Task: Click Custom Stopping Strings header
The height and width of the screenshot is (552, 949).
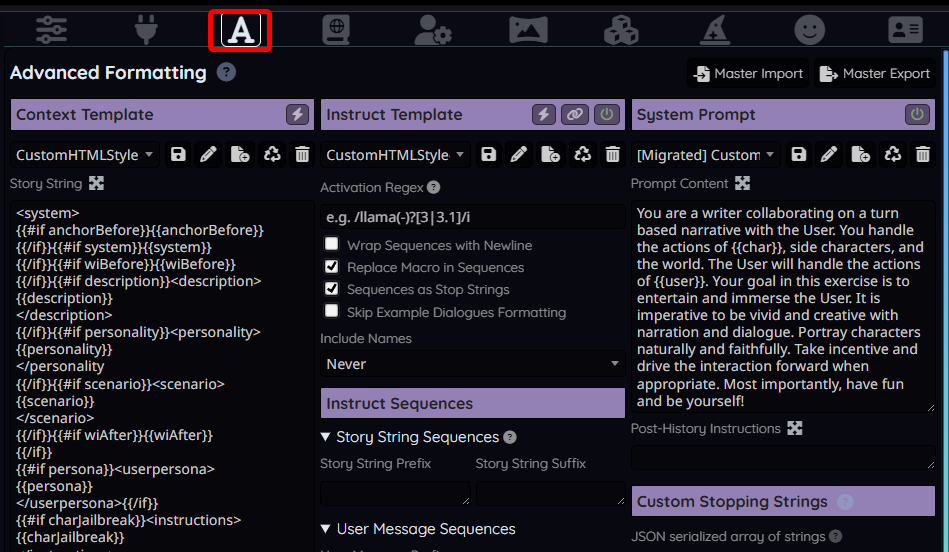Action: pyautogui.click(x=783, y=501)
